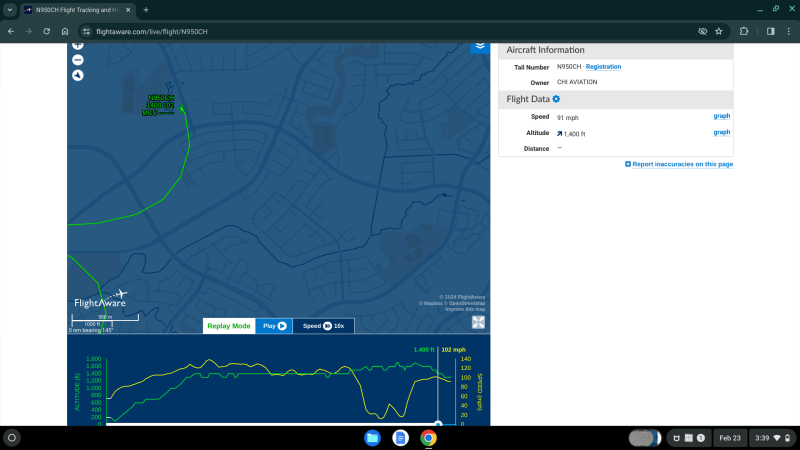Open Chrome extensions puzzle icon

[743, 31]
